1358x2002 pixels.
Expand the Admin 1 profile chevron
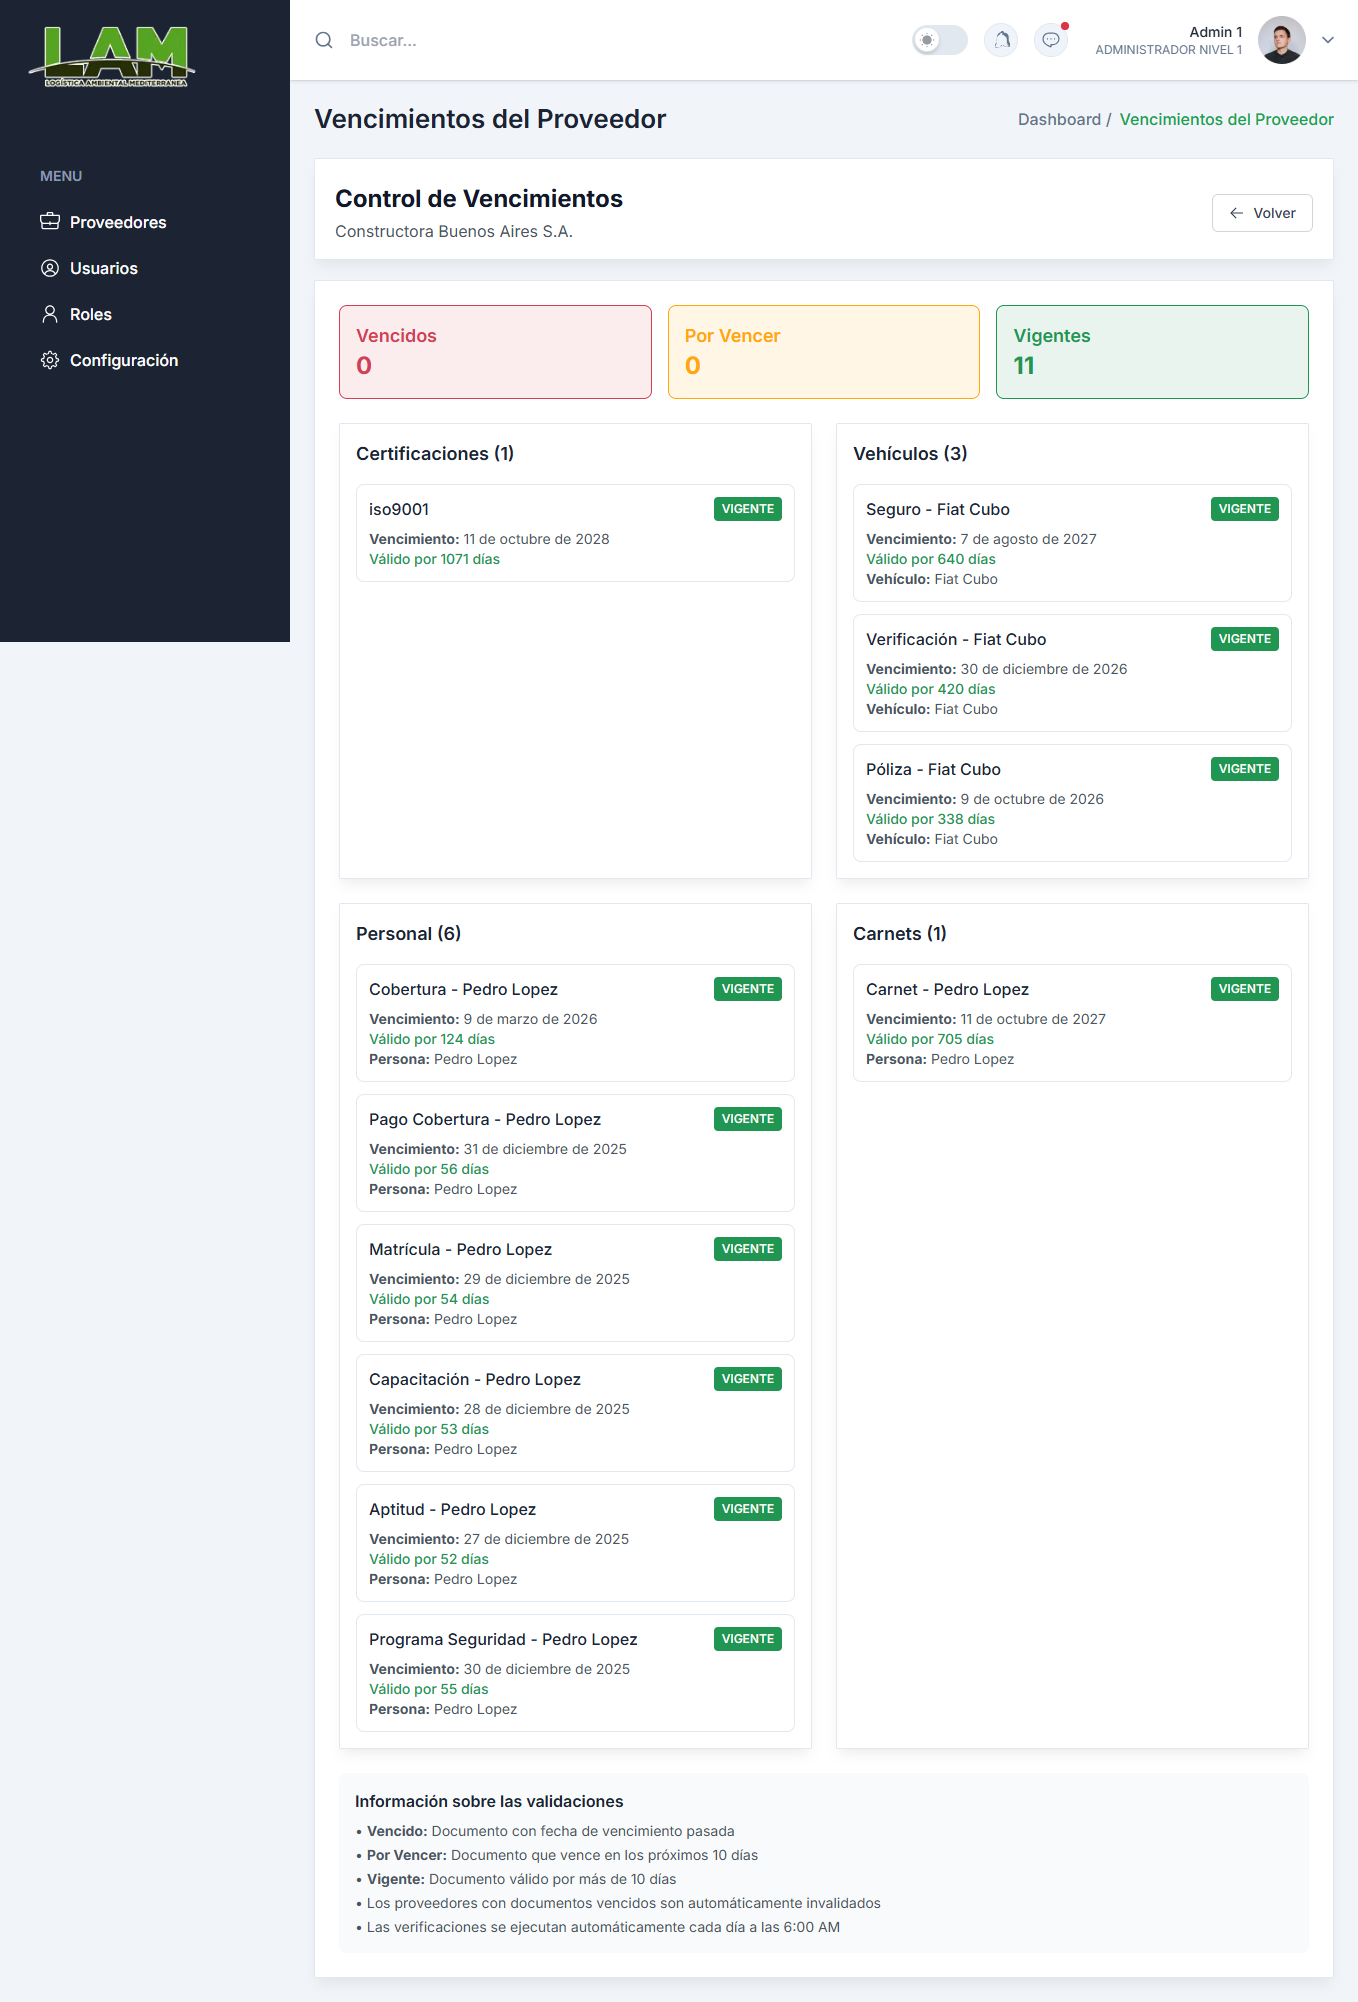(1328, 40)
